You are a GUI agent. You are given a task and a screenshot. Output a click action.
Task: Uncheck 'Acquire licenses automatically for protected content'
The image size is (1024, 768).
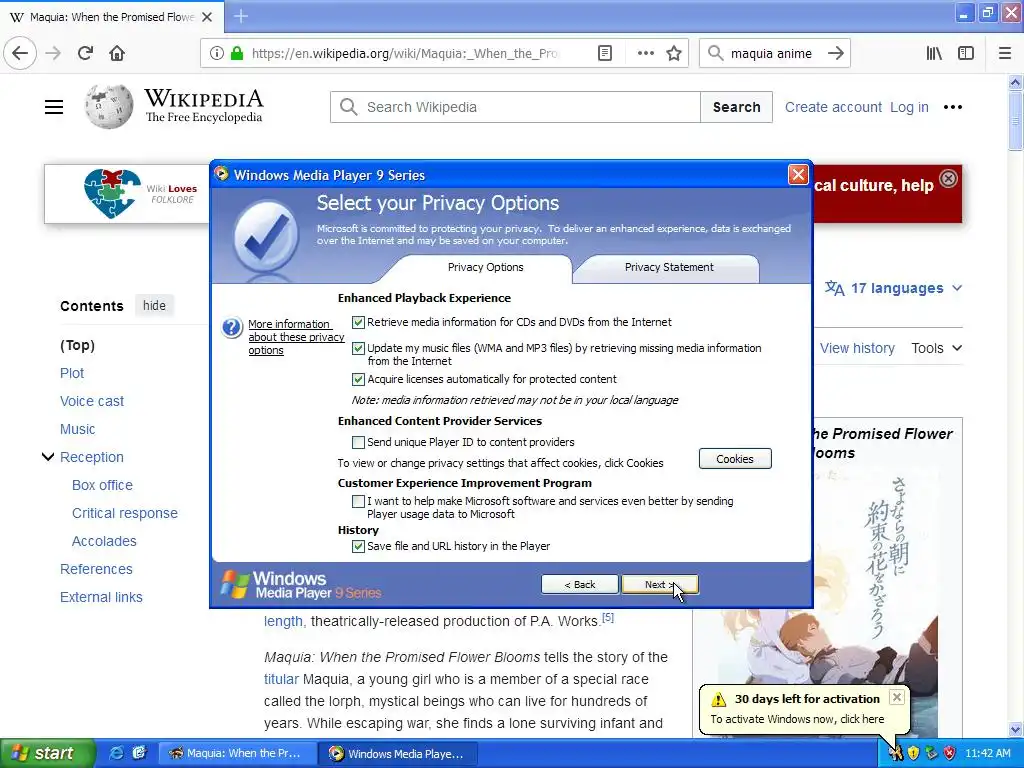358,379
